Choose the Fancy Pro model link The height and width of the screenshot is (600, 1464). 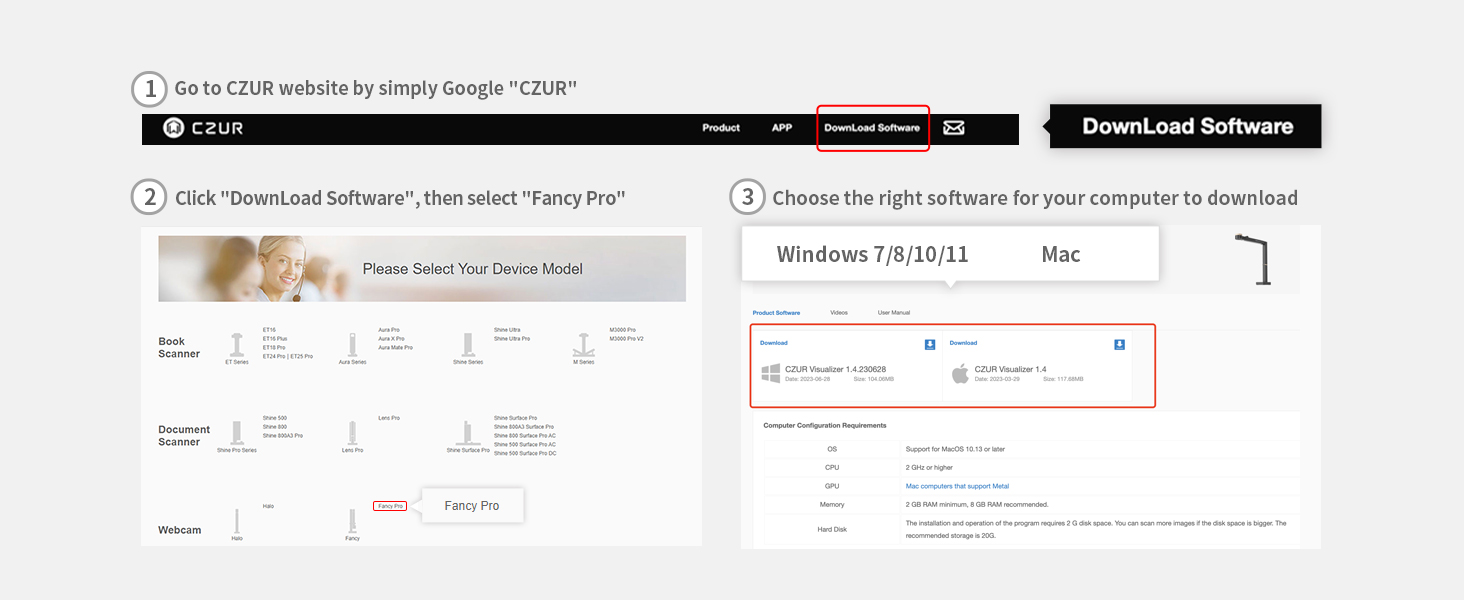pyautogui.click(x=389, y=506)
